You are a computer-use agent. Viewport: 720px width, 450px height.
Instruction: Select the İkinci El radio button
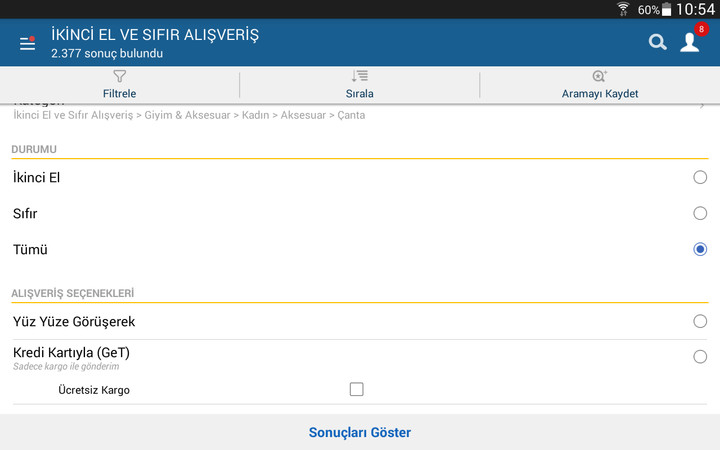tap(700, 178)
